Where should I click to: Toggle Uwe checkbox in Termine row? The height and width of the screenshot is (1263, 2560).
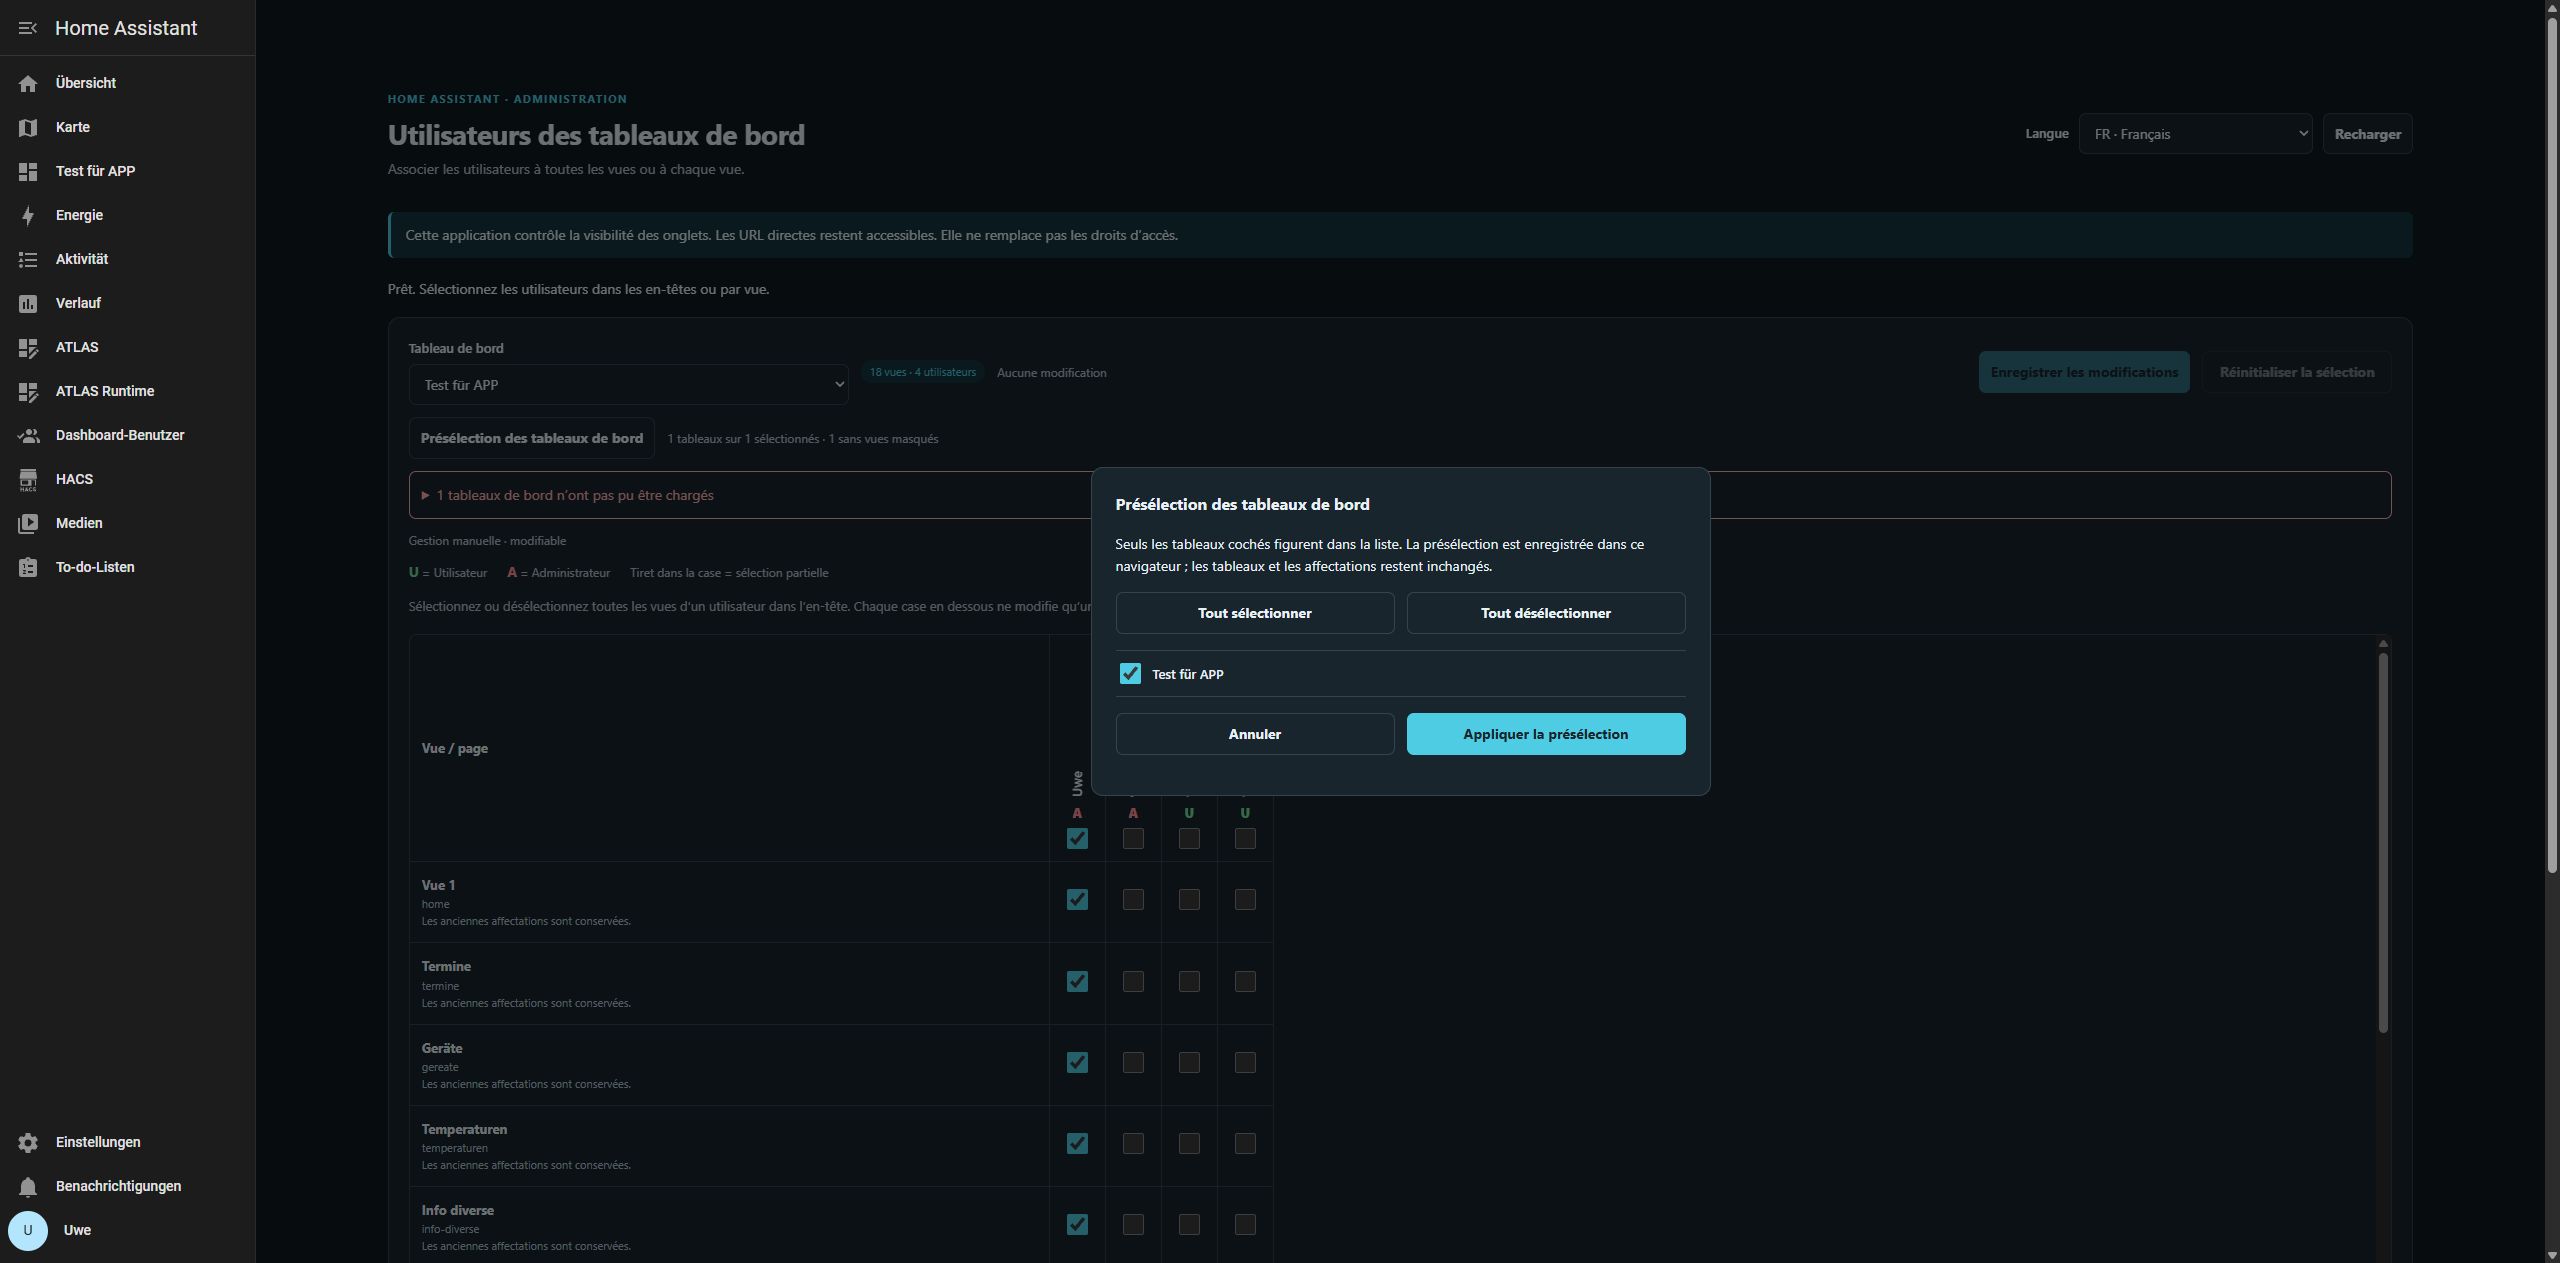(x=1077, y=981)
